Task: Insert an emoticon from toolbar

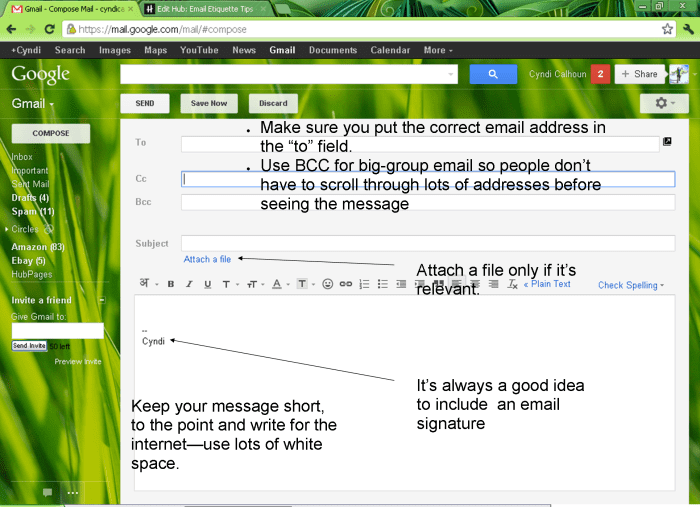Action: [327, 284]
